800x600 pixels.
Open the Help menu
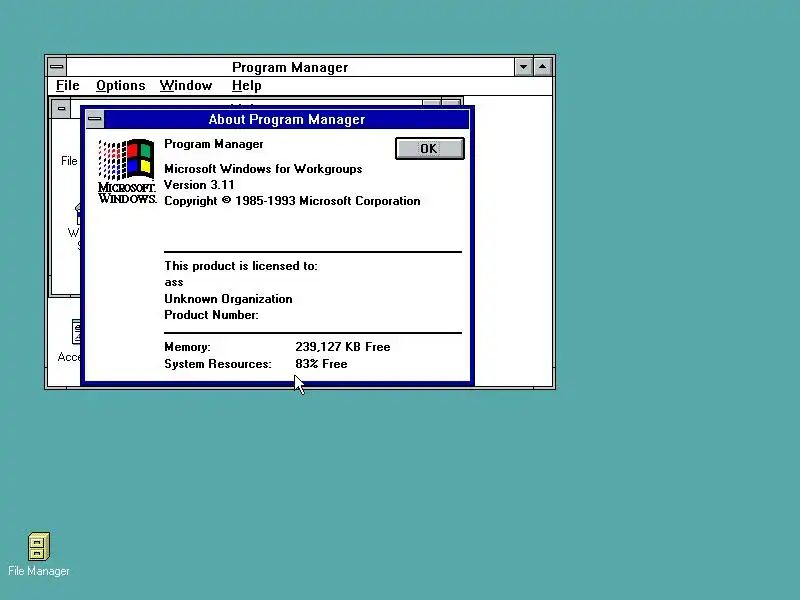click(x=246, y=85)
